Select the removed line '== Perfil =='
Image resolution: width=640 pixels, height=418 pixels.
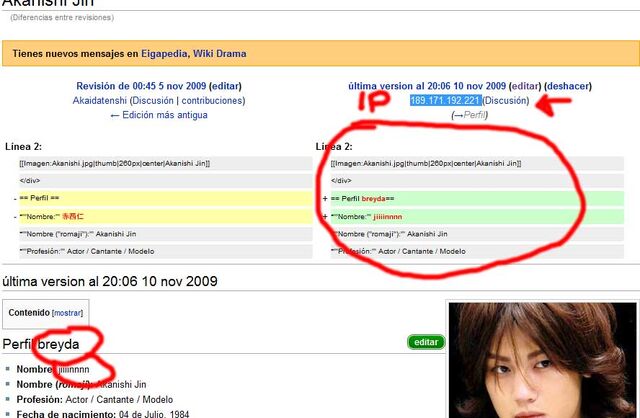(165, 198)
